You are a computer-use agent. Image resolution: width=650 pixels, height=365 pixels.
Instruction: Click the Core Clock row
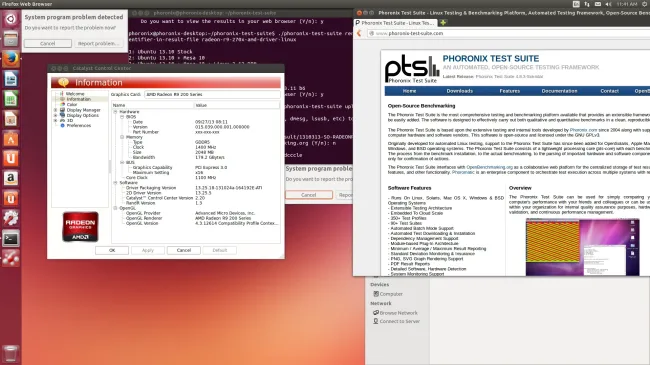pos(195,178)
